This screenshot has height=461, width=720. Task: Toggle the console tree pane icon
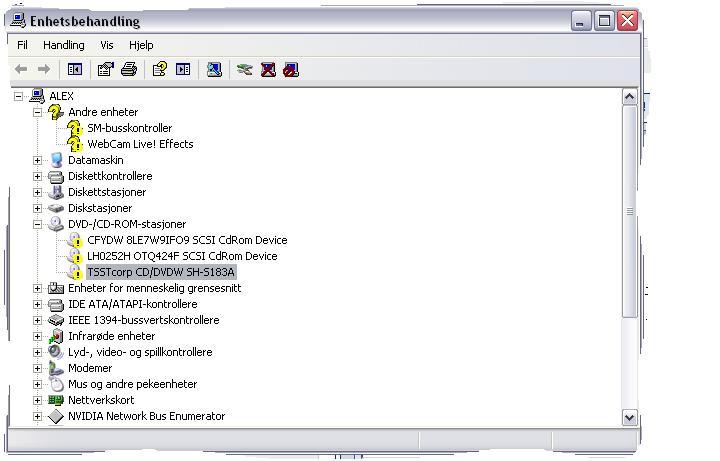(75, 69)
